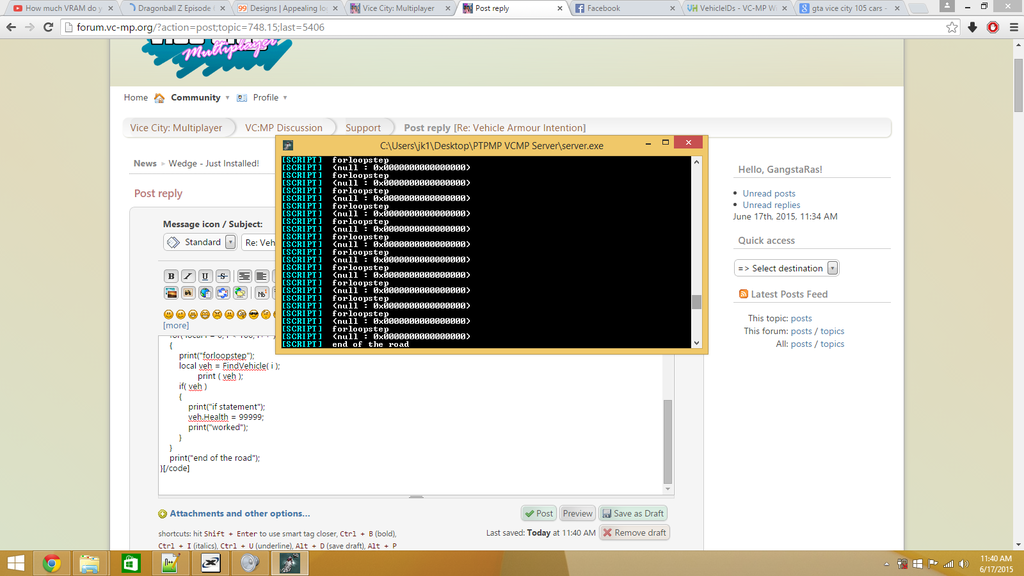Insert the angry smiley

coord(217,314)
